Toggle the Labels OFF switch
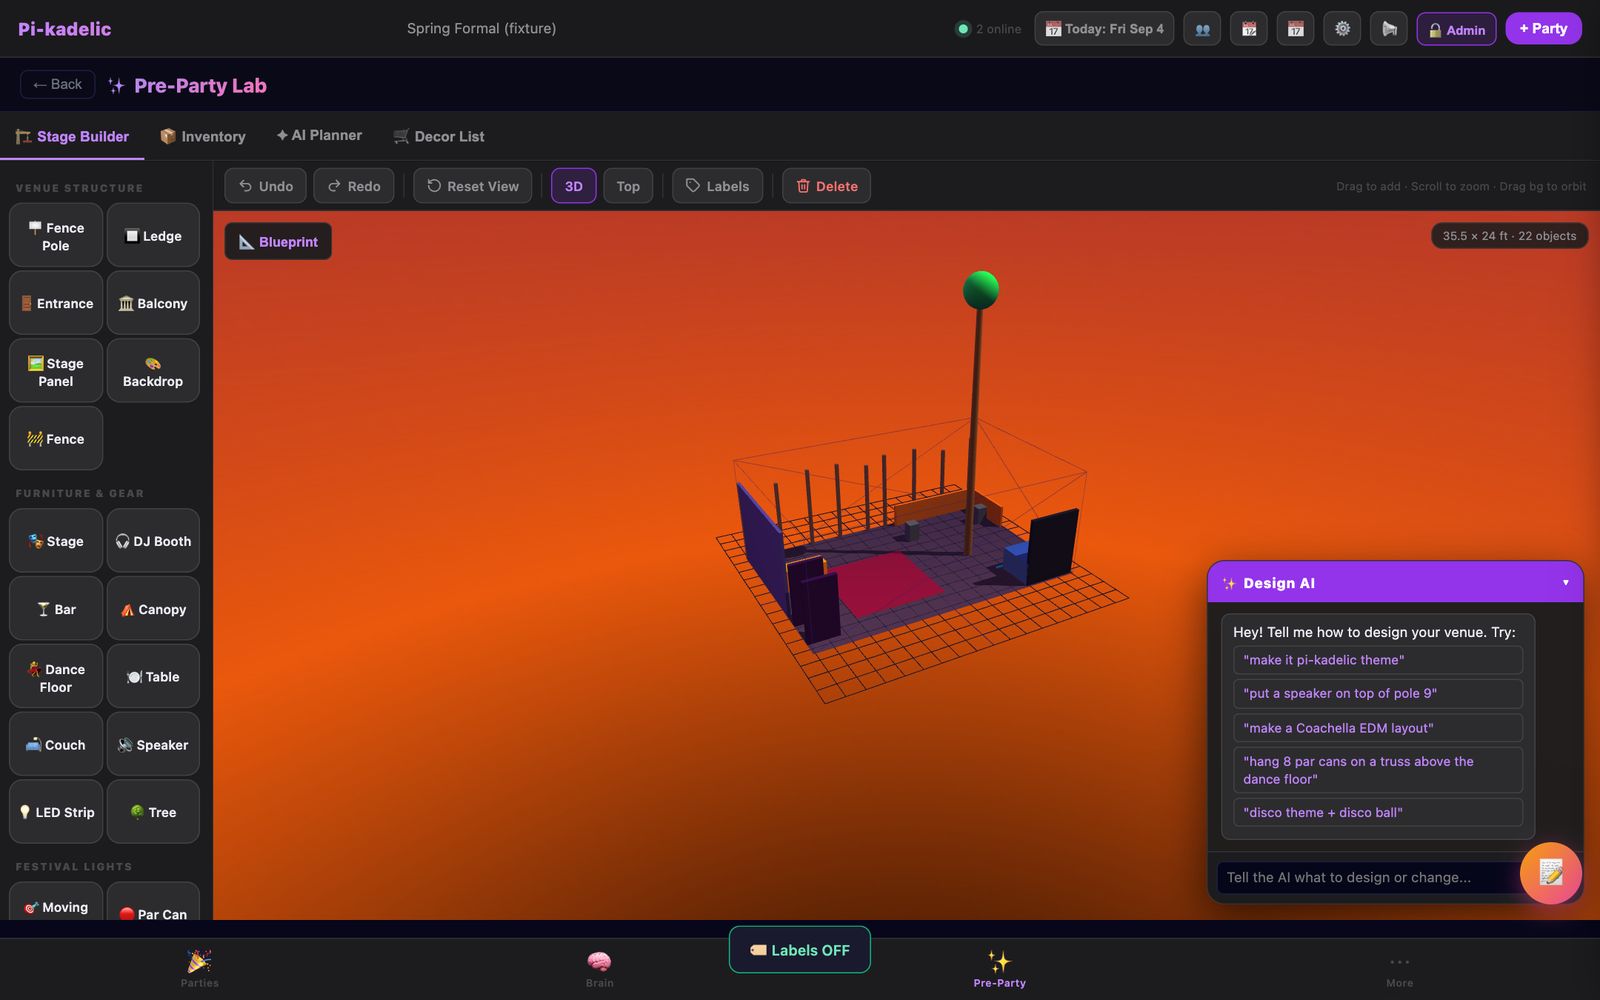 (x=800, y=950)
